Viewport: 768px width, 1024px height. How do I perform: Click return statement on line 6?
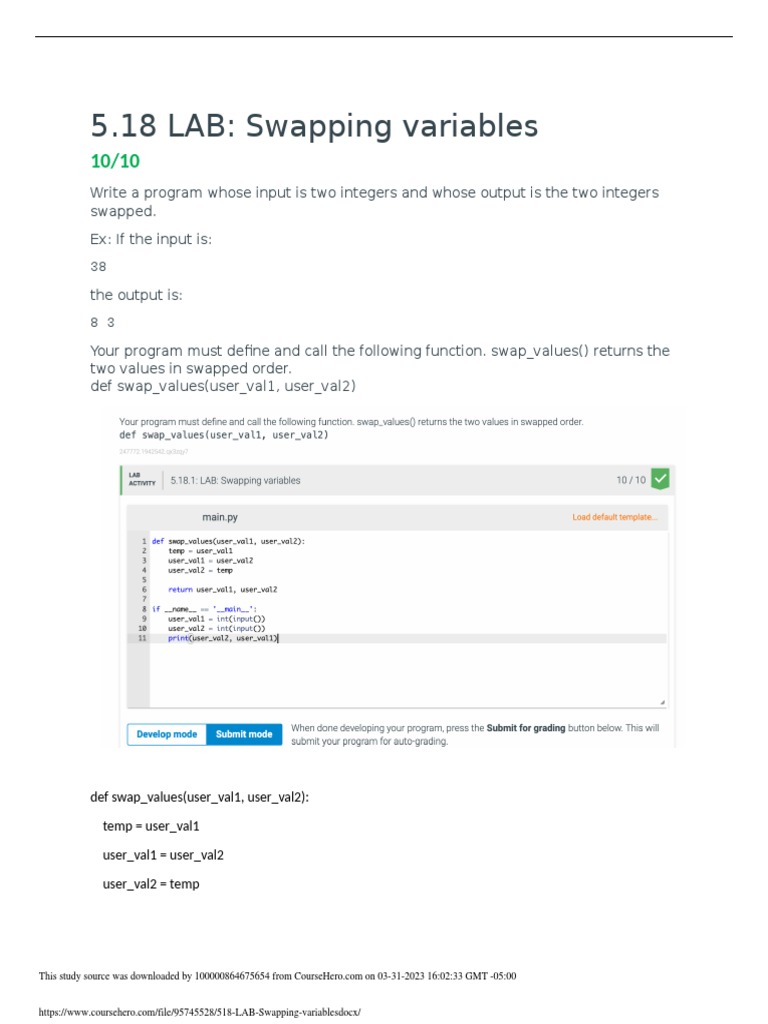tap(222, 589)
